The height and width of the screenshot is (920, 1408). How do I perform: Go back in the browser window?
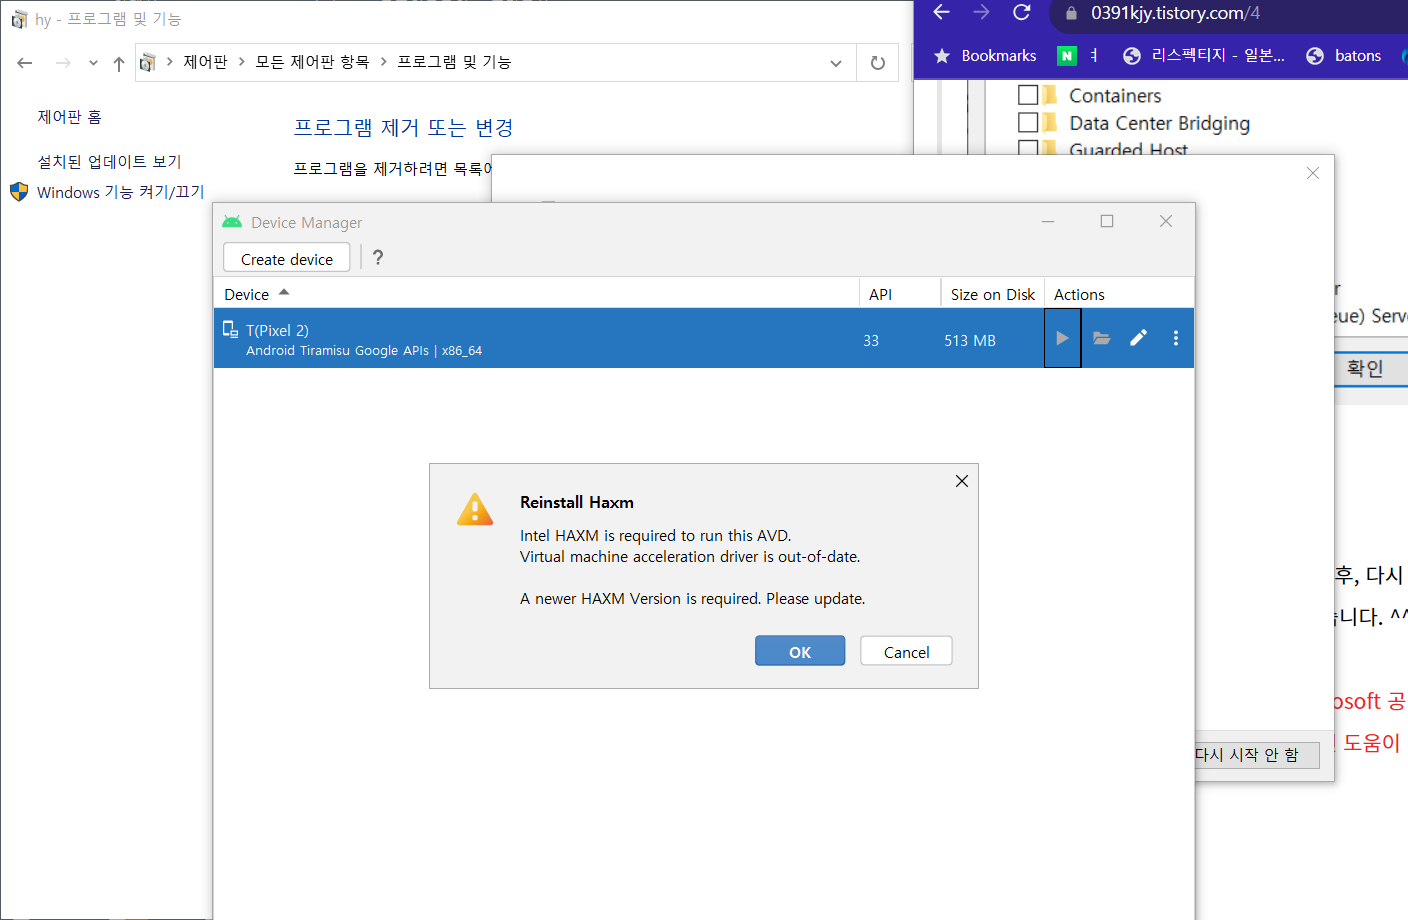coord(941,12)
